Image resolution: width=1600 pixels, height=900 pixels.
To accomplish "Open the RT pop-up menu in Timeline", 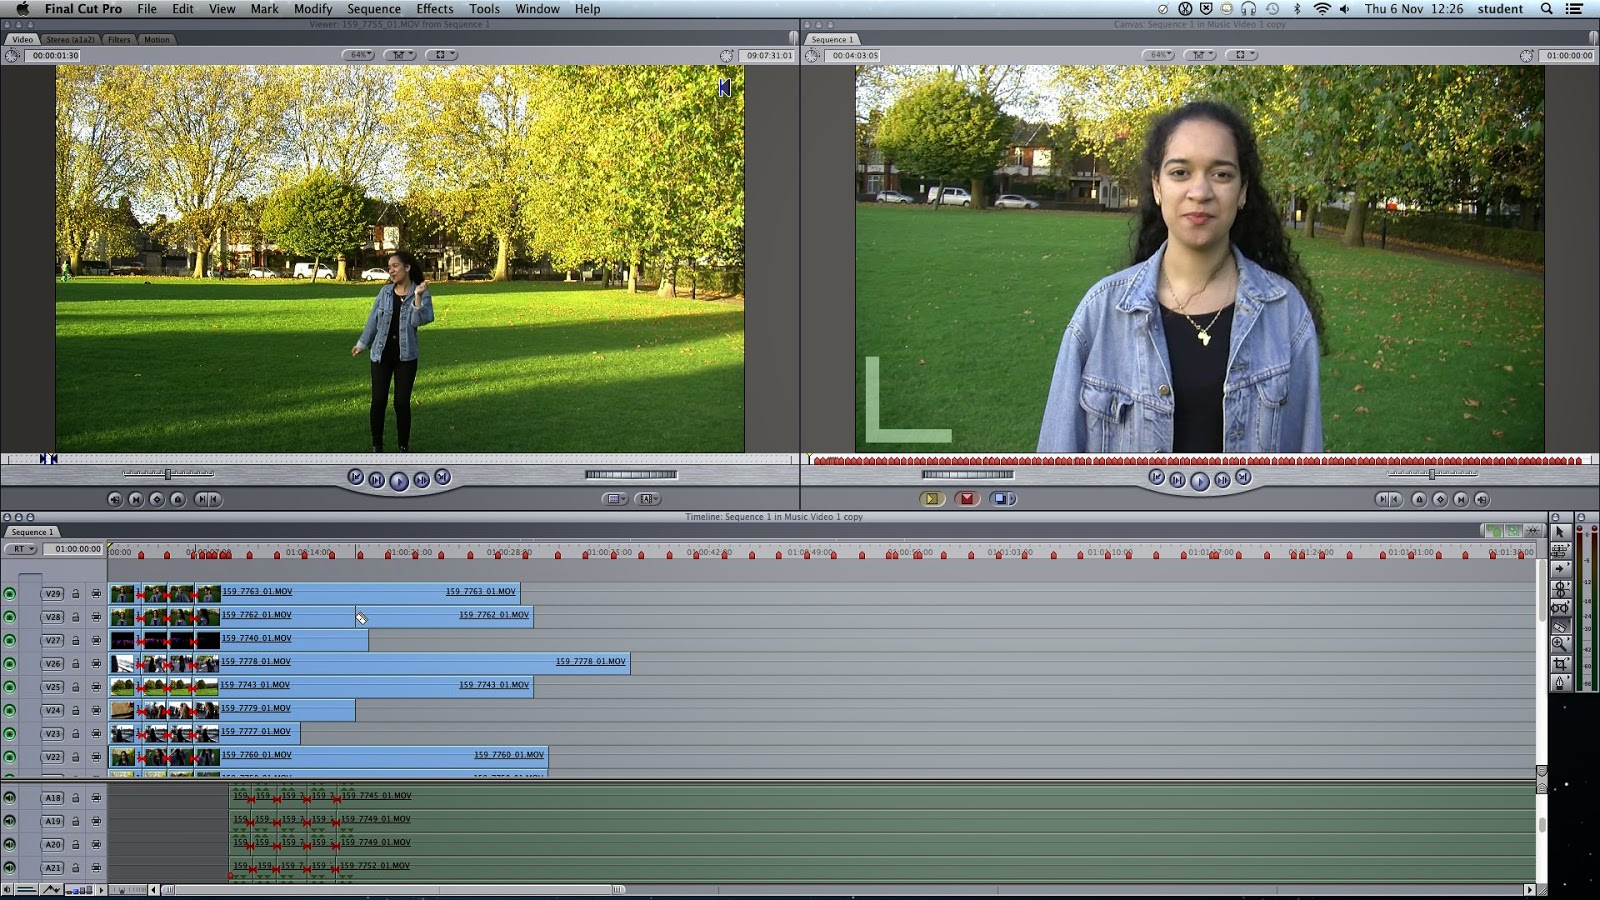I will (20, 549).
